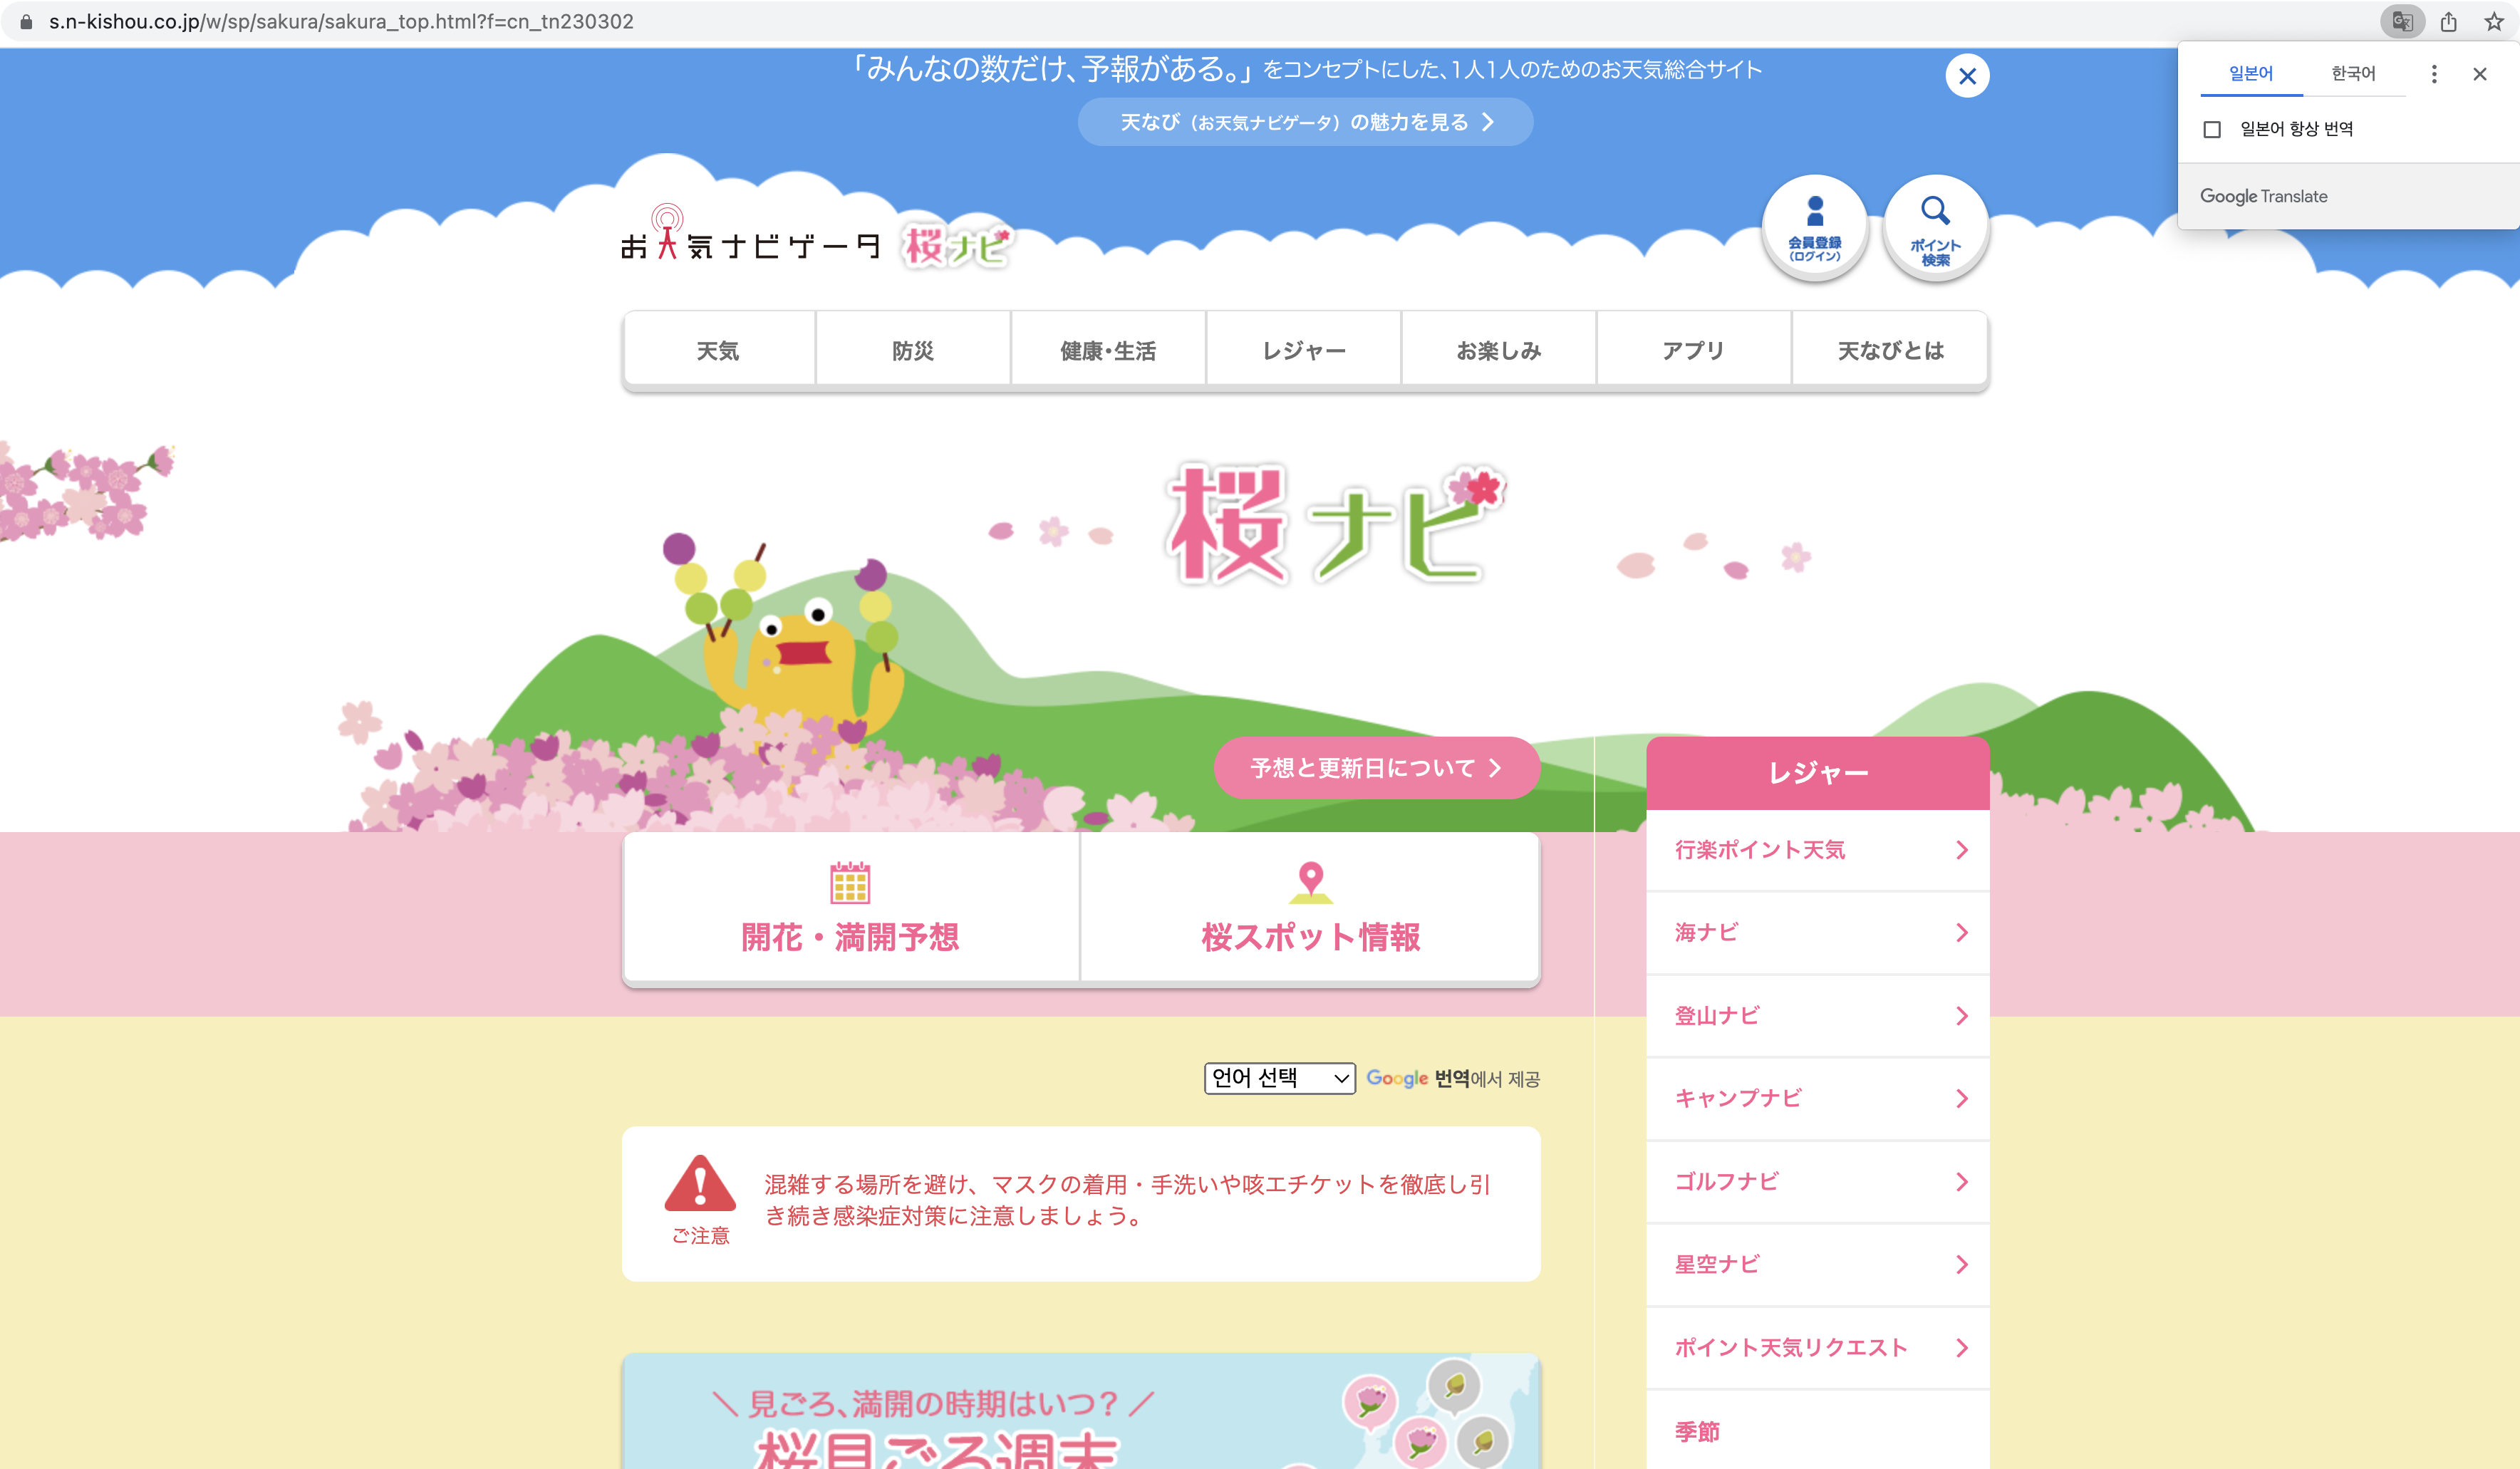Expand 行楽ポイント天気 chevron in sidebar

[x=1961, y=850]
